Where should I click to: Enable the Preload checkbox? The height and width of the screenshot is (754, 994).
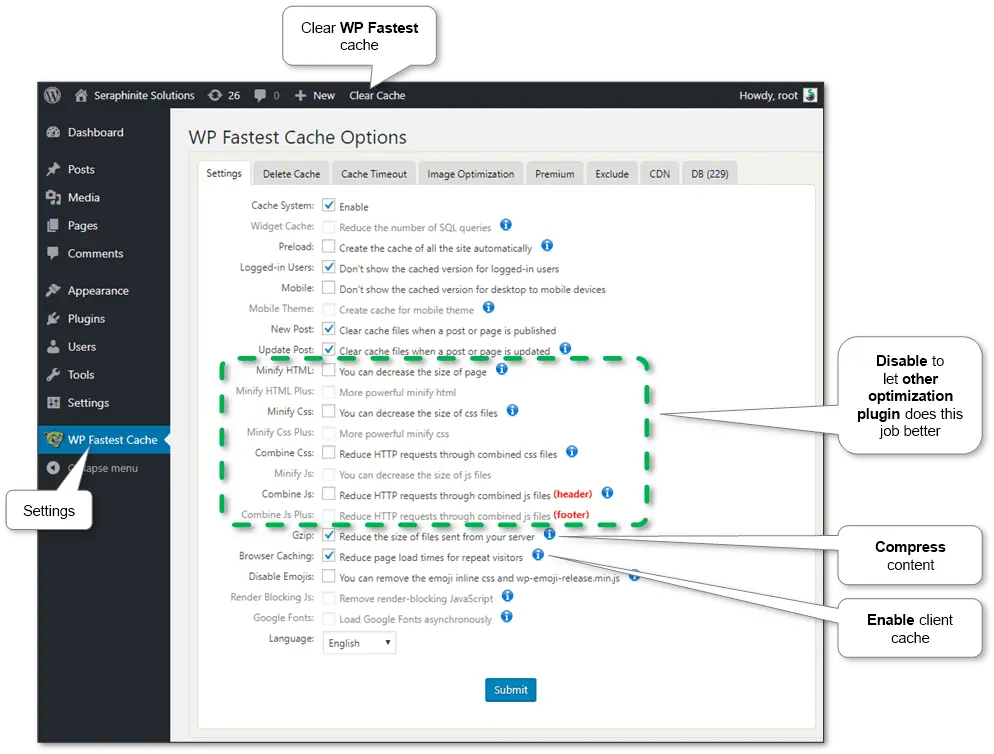(328, 246)
